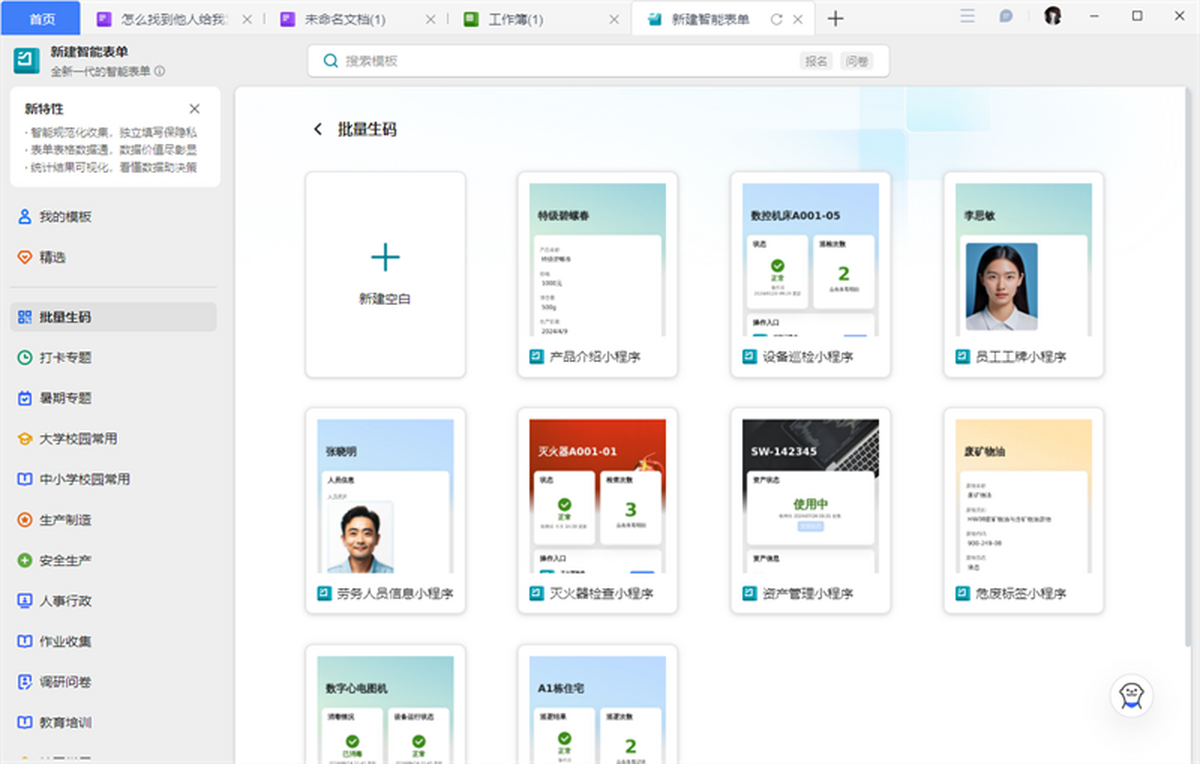This screenshot has height=764, width=1200.
Task: Switch to the 首页 home tab
Action: pos(42,19)
